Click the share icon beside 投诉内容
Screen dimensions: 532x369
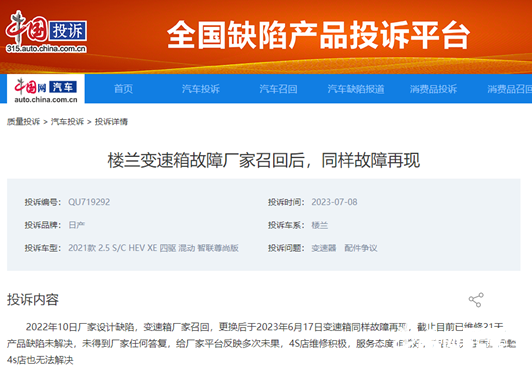[x=476, y=300]
